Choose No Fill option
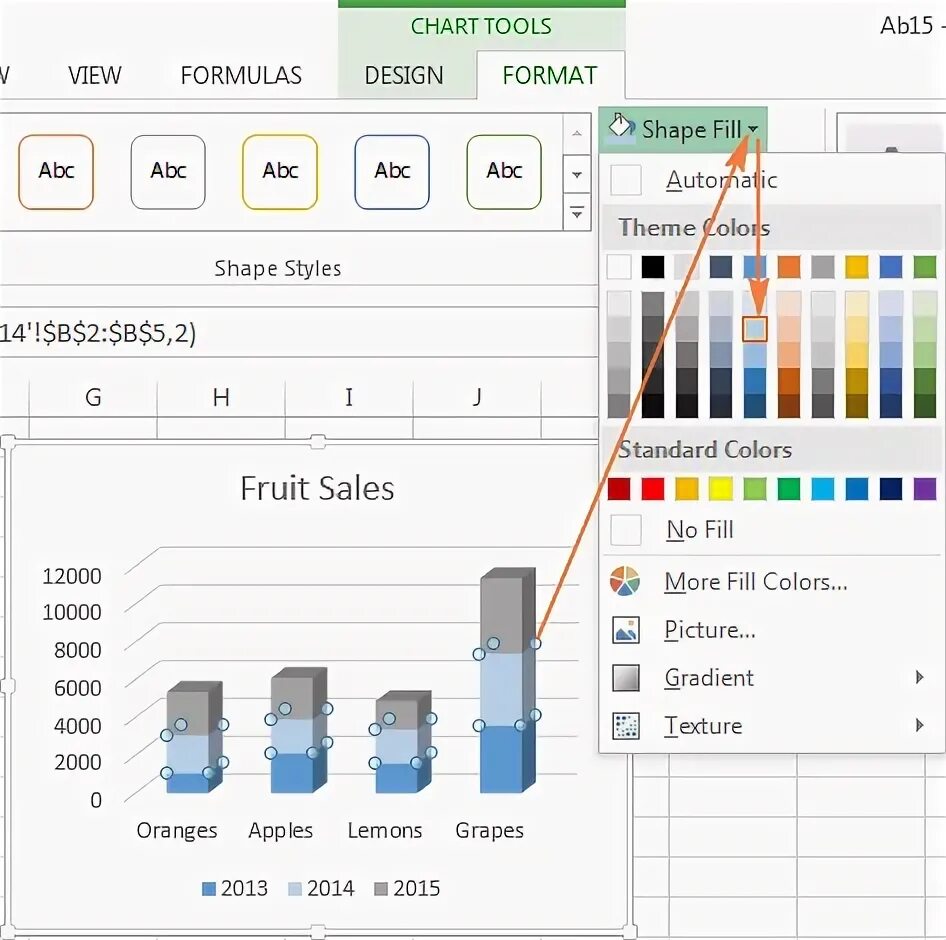Viewport: 946px width, 940px height. pos(772,530)
